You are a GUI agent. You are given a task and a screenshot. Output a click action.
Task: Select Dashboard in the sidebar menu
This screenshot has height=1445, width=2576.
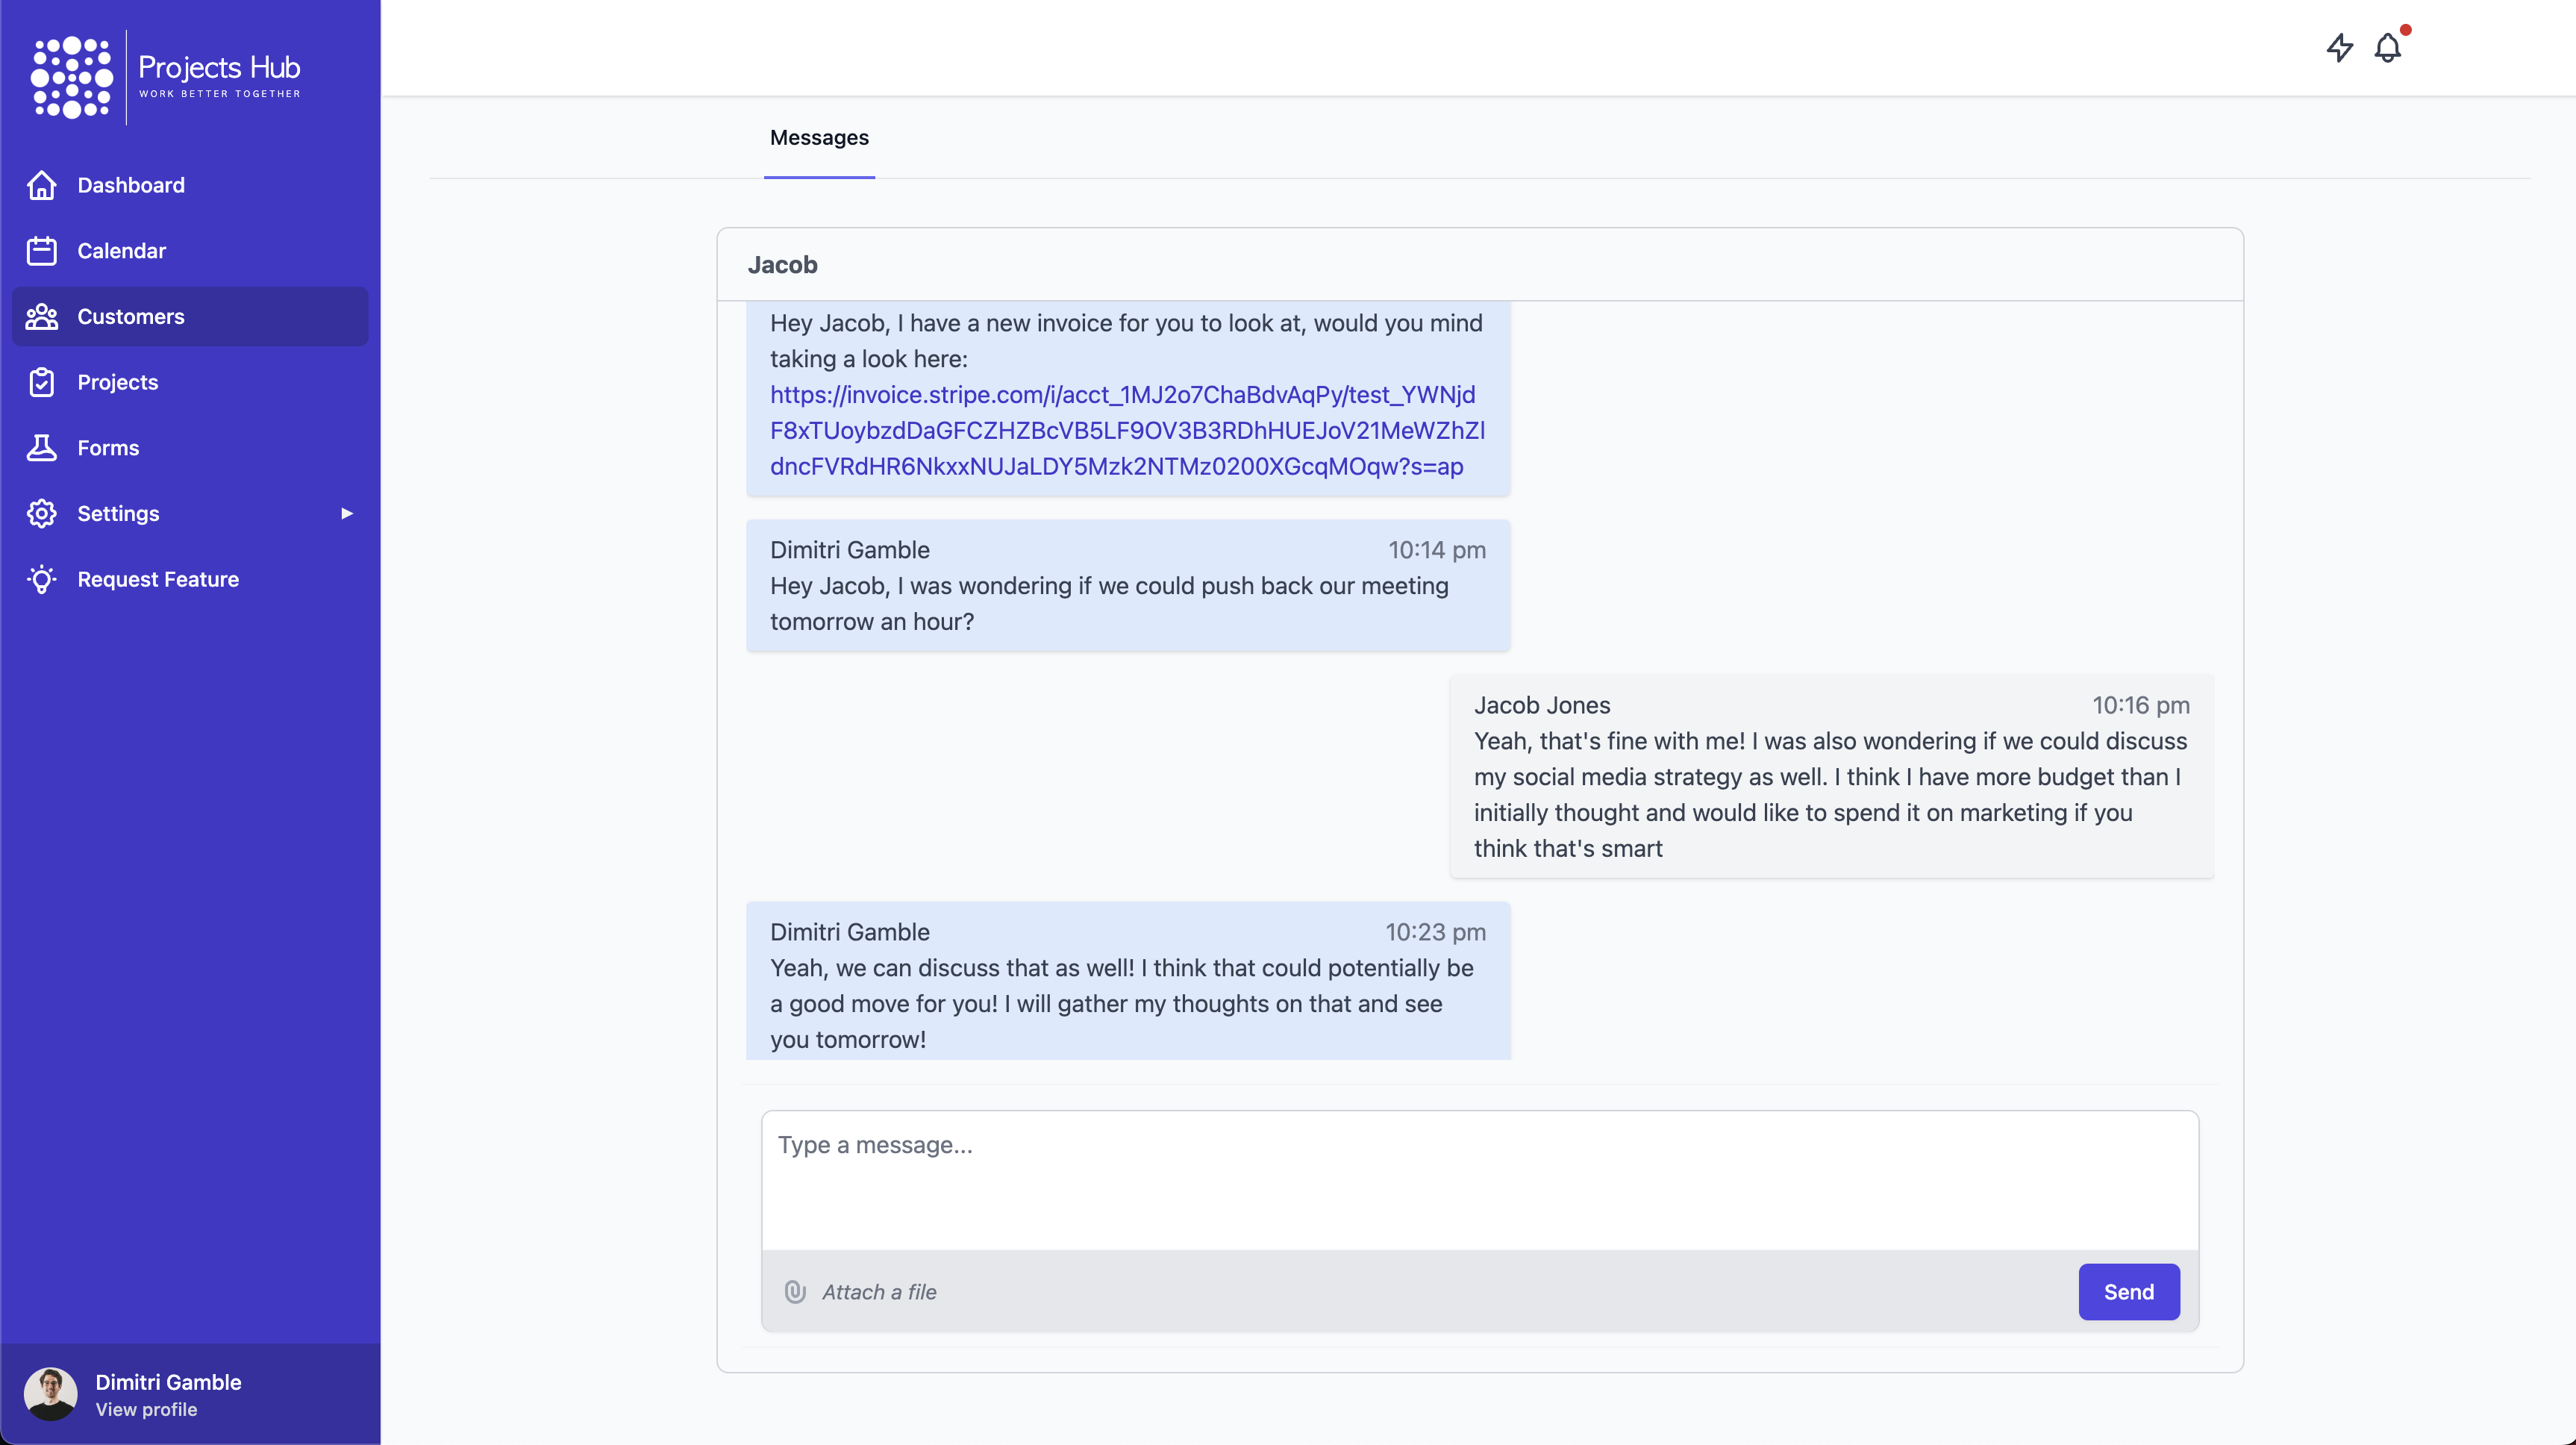(131, 186)
